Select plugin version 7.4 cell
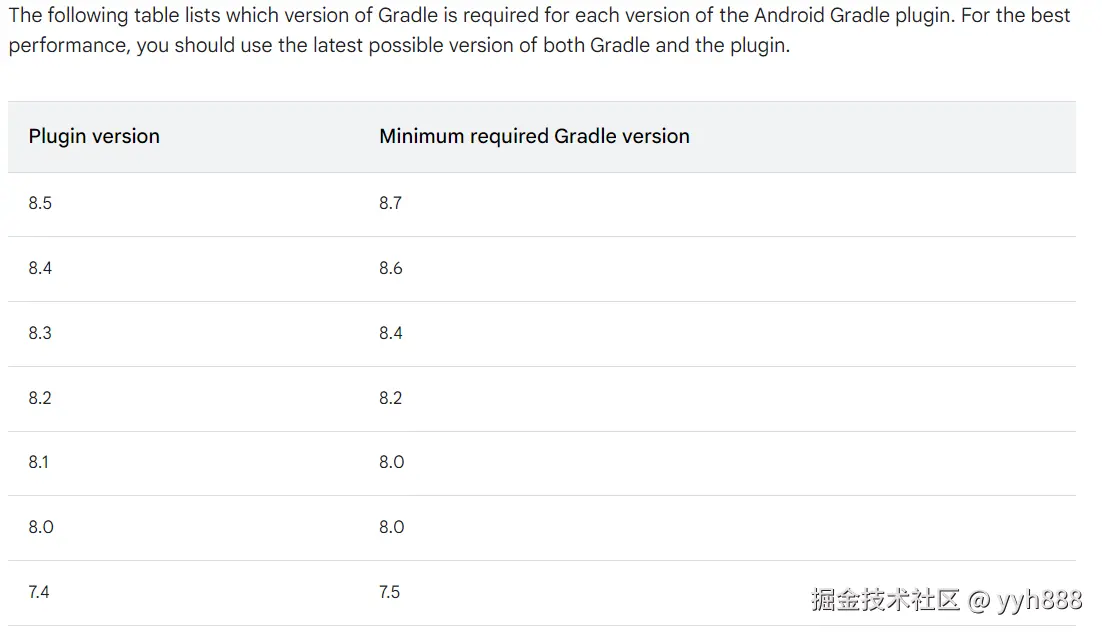This screenshot has width=1102, height=634. (39, 592)
